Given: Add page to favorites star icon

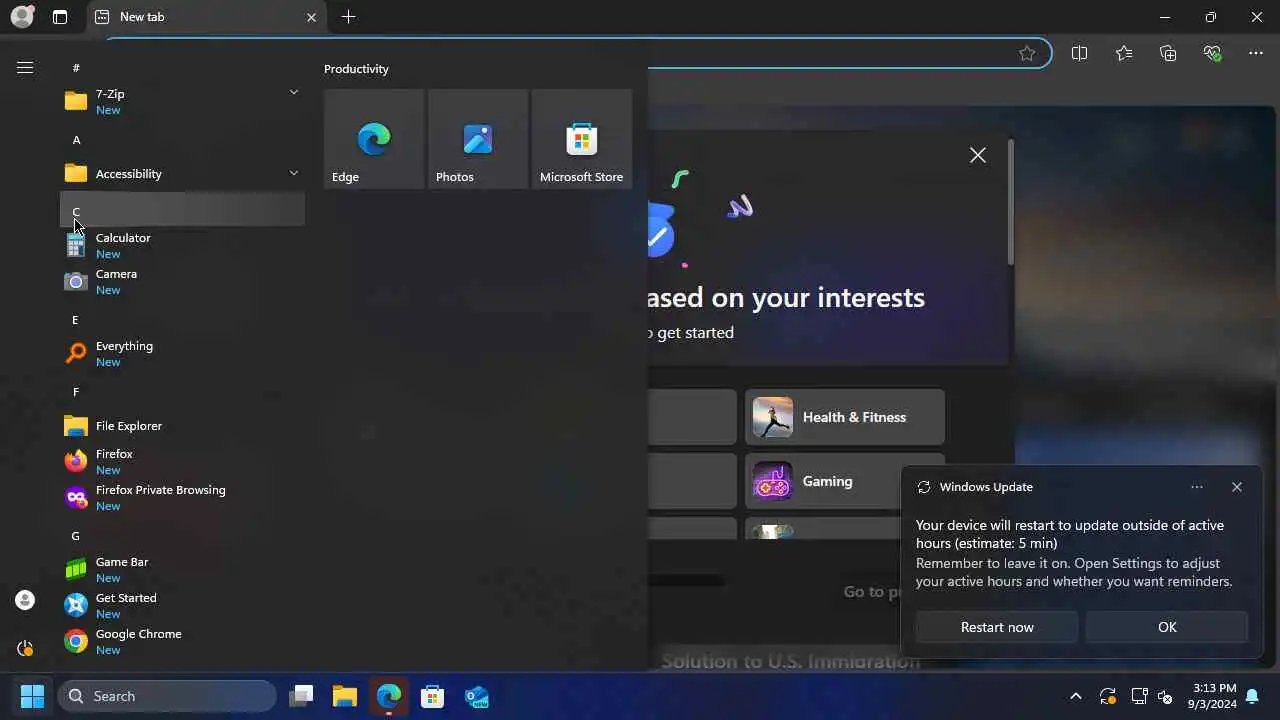Looking at the screenshot, I should click(x=1027, y=53).
